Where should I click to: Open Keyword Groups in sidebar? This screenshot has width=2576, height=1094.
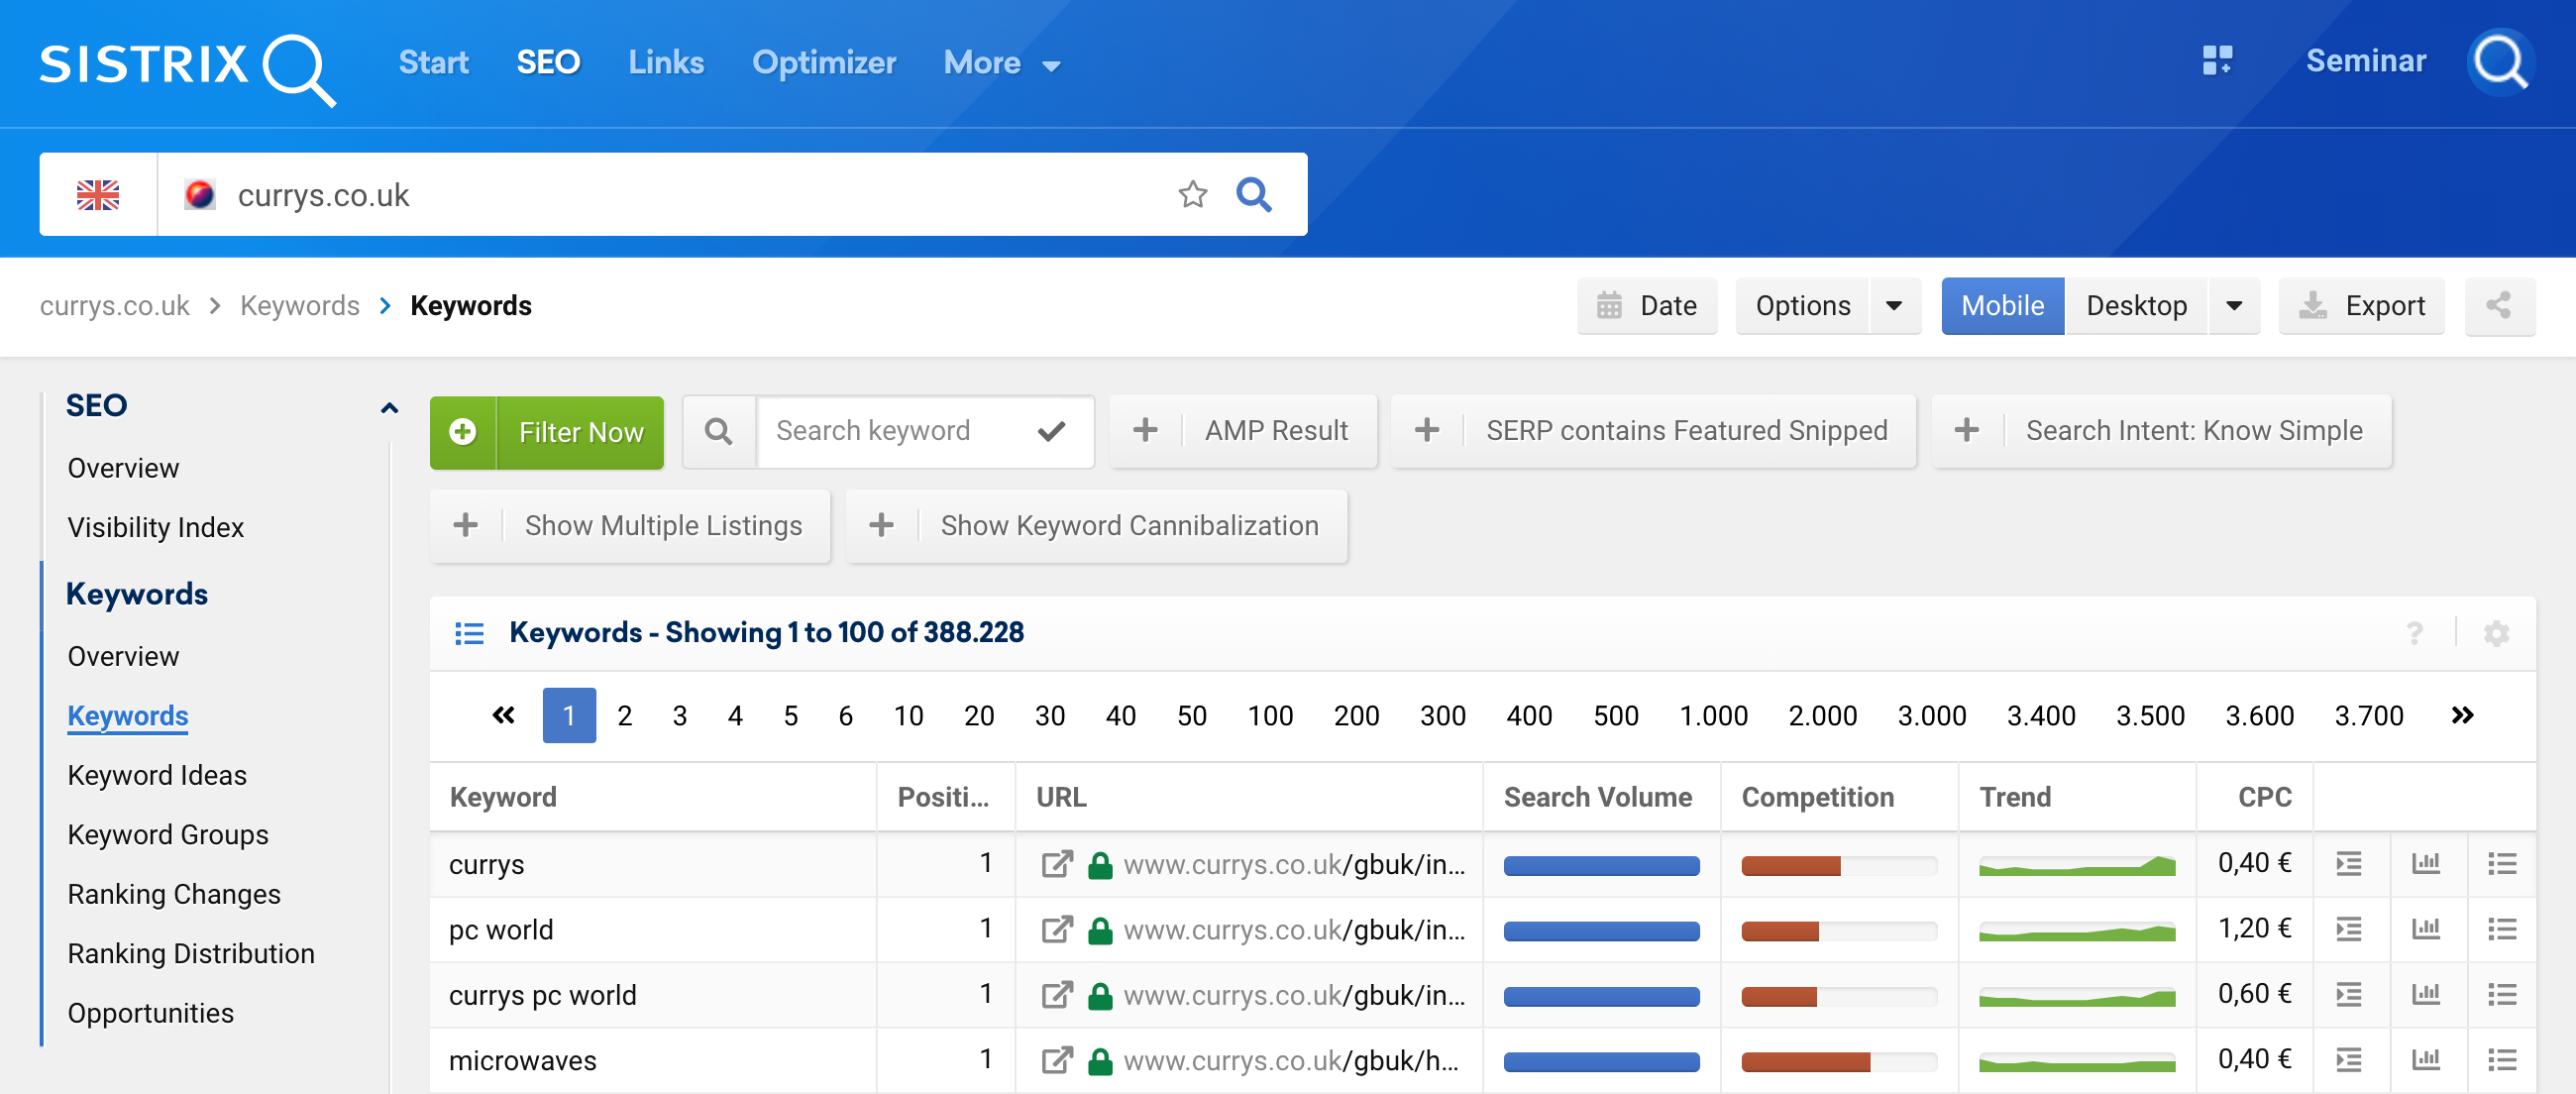click(x=168, y=834)
